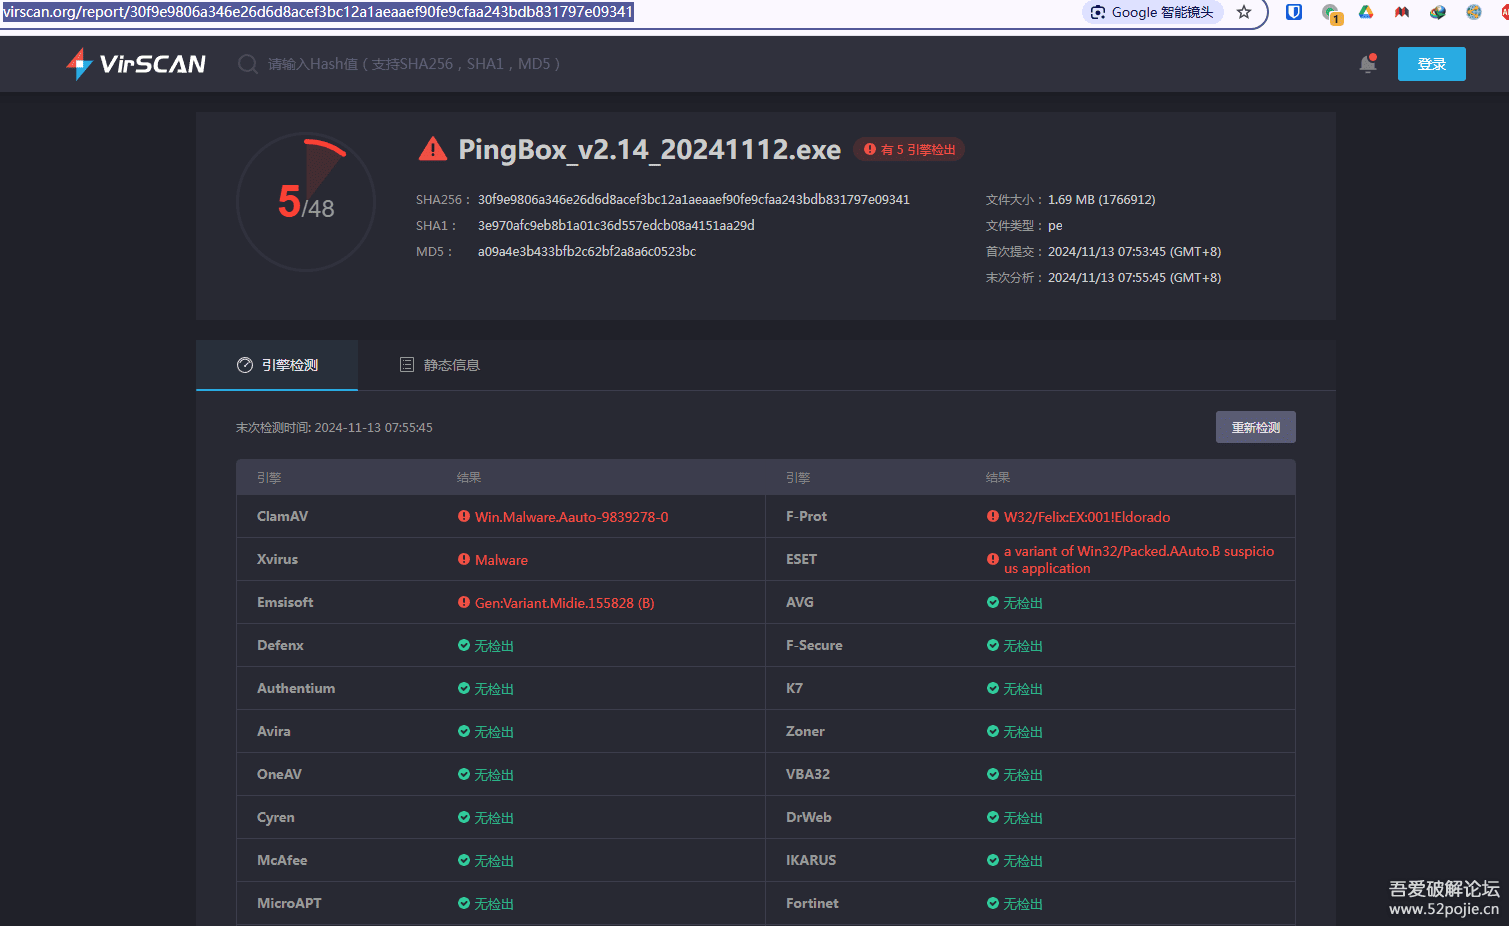The image size is (1509, 926).
Task: Bookmark this page with the star icon
Action: coord(1244,12)
